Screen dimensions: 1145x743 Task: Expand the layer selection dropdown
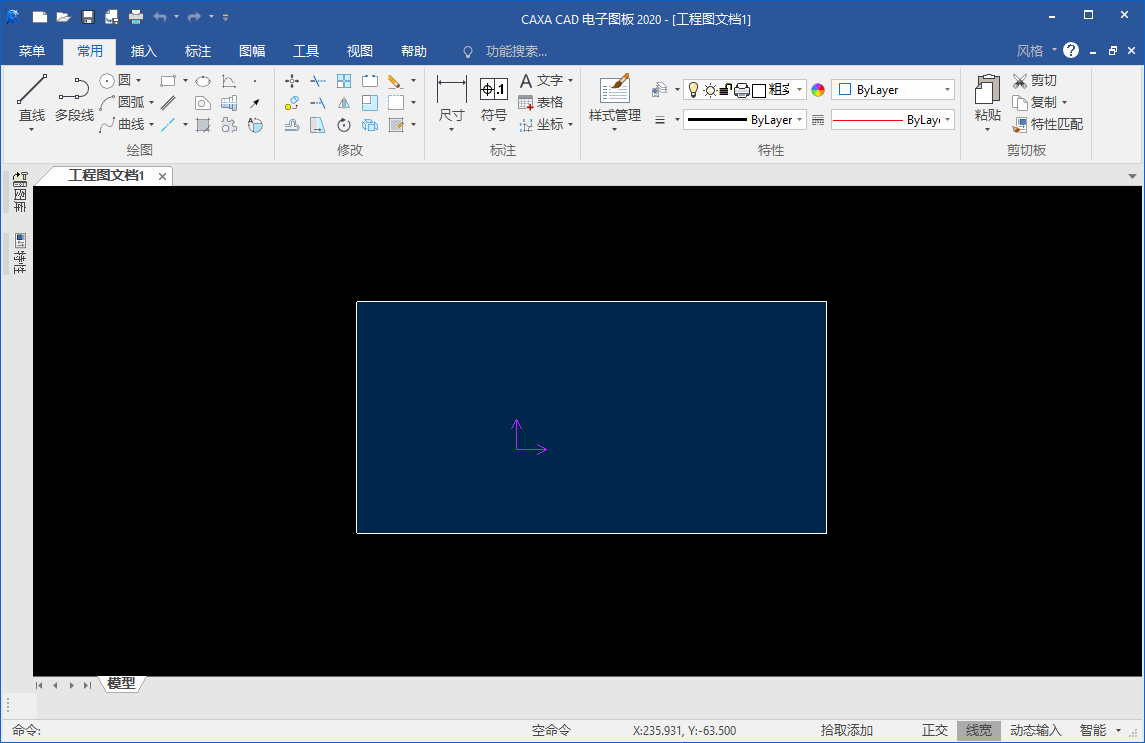point(799,90)
